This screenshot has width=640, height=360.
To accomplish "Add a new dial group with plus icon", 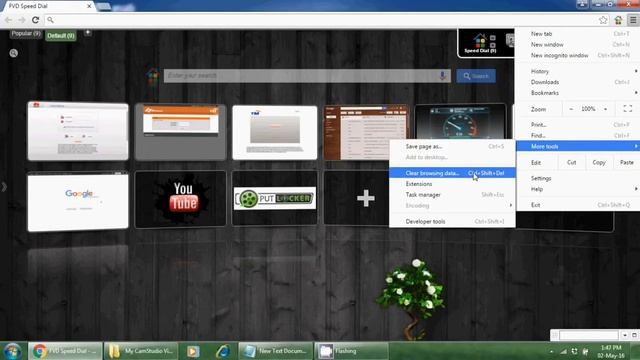I will click(88, 33).
